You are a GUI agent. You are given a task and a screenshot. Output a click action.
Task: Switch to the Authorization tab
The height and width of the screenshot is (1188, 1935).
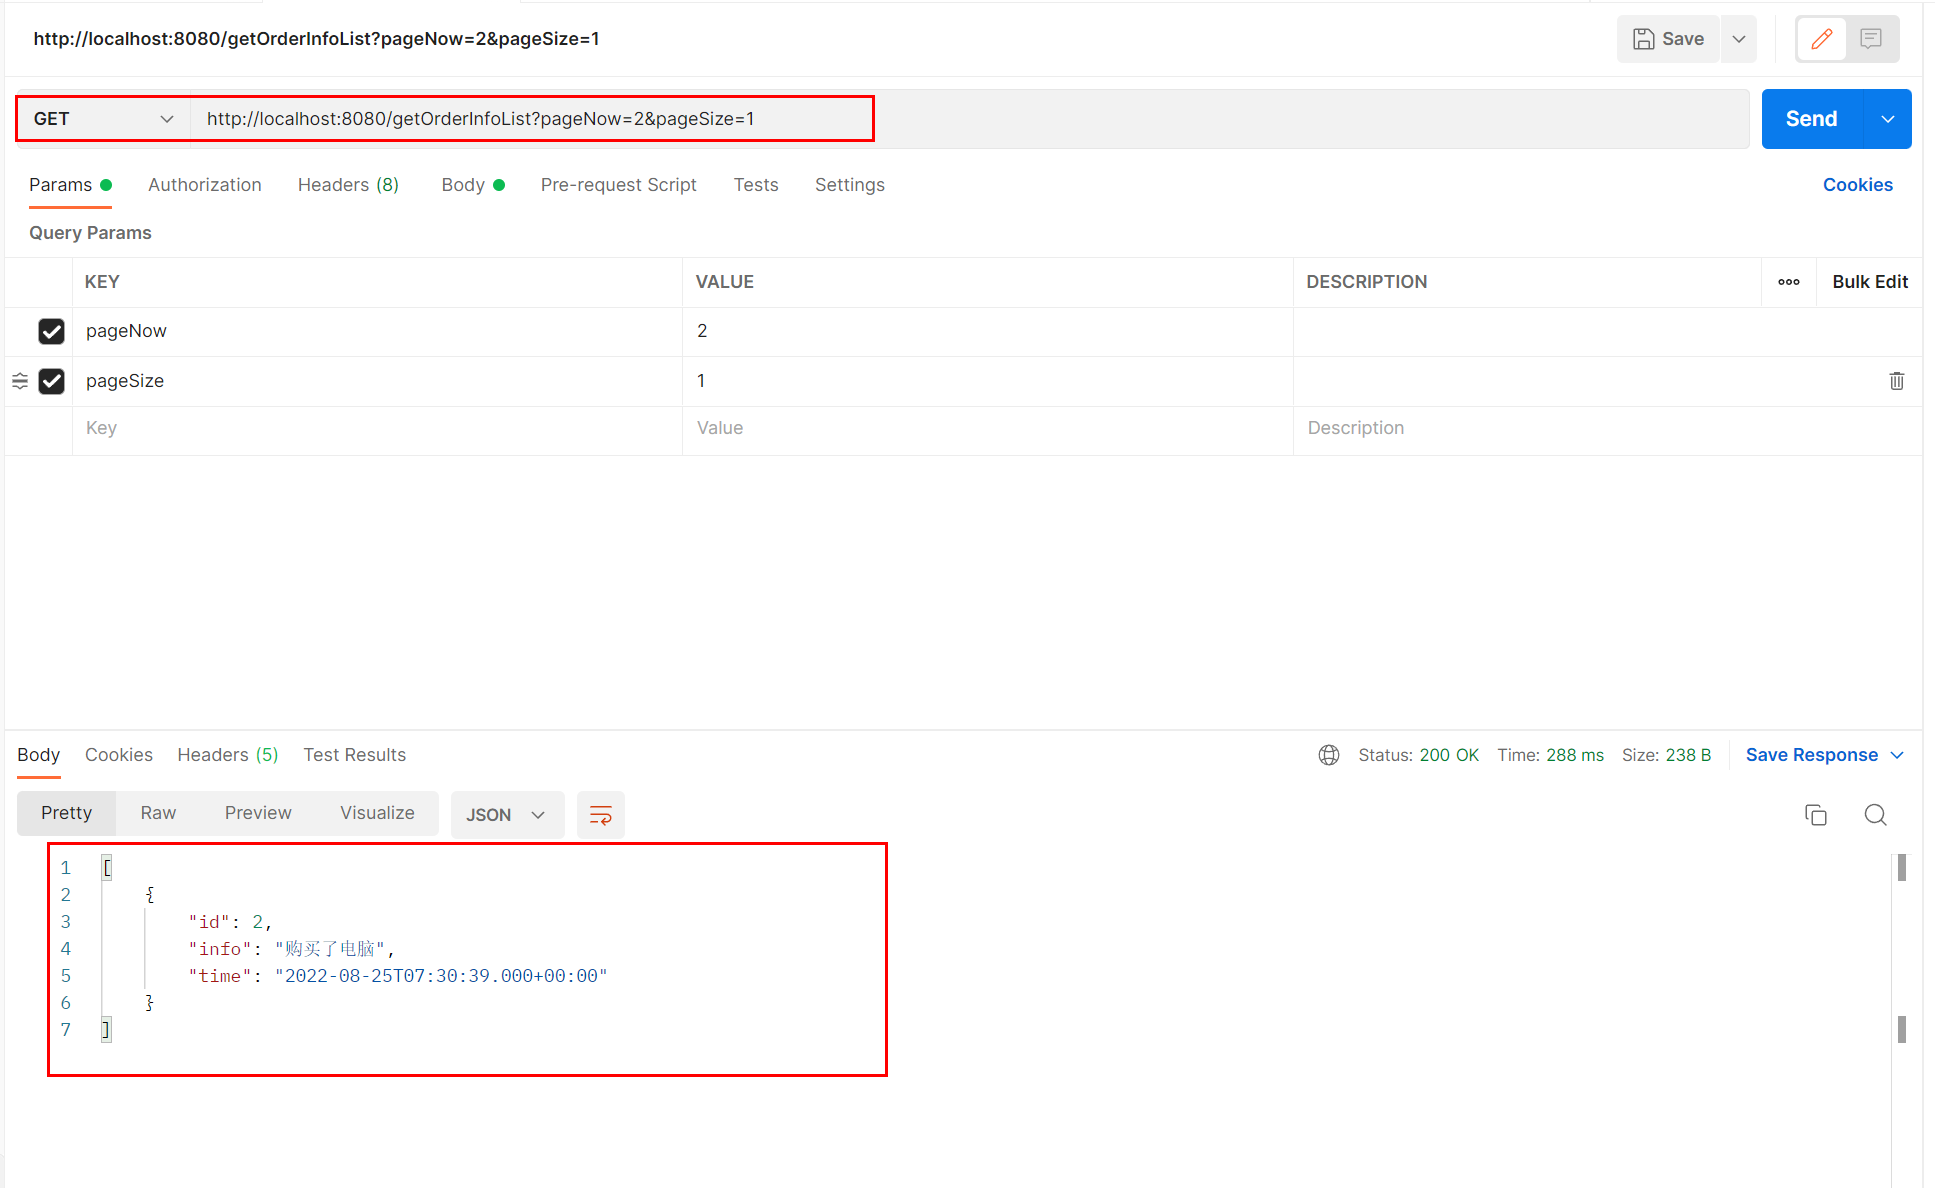tap(205, 185)
